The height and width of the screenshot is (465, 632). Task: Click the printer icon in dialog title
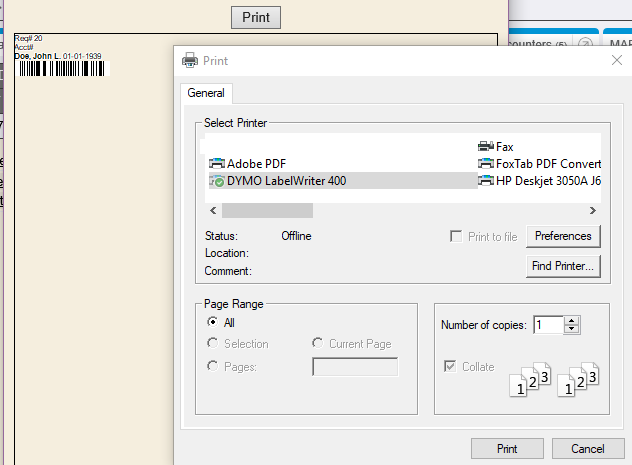click(x=190, y=60)
